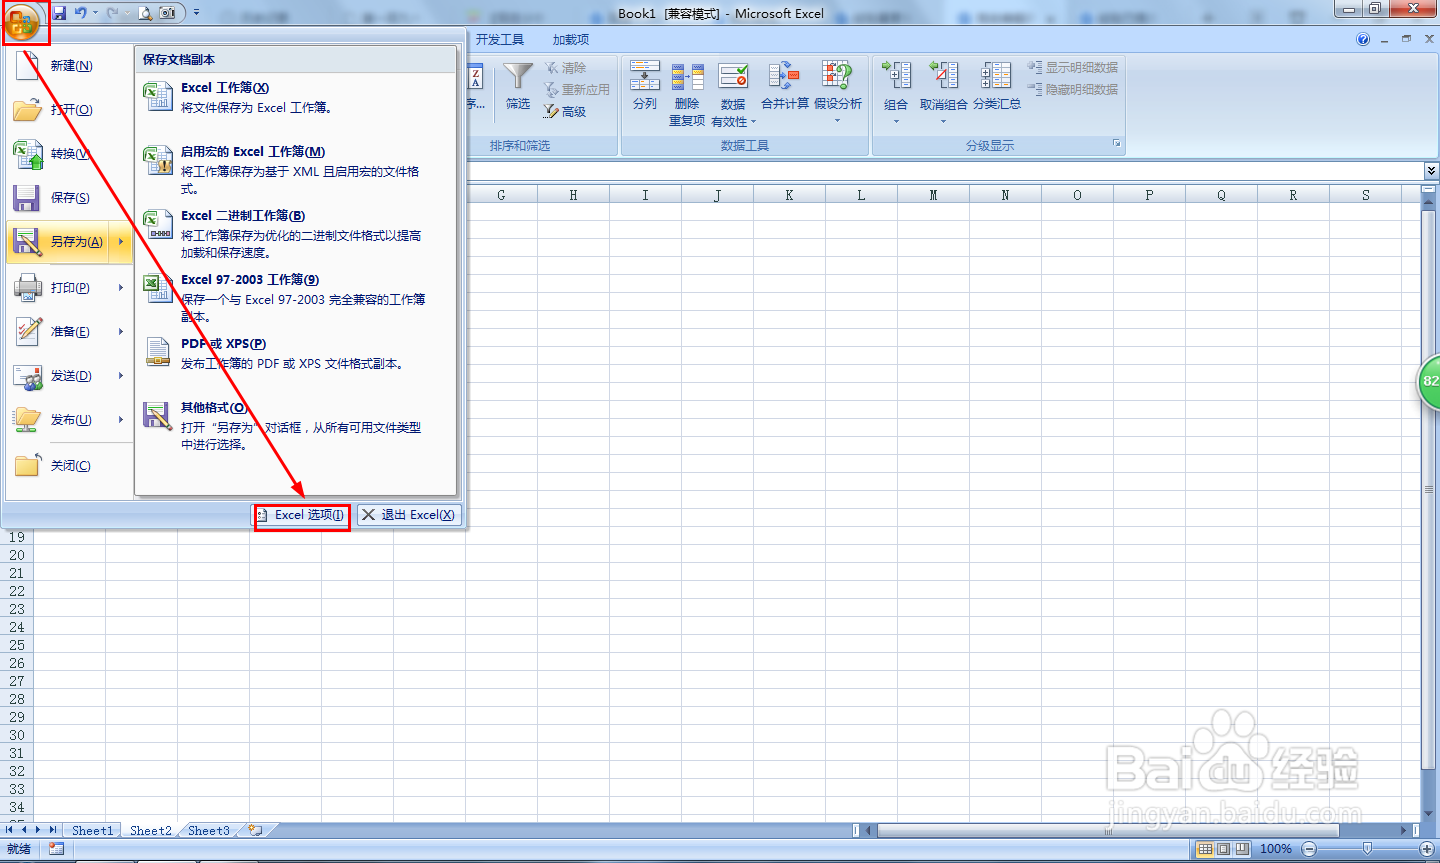Save as Excel 二进制工作簿(B)
1440x863 pixels.
(x=296, y=234)
